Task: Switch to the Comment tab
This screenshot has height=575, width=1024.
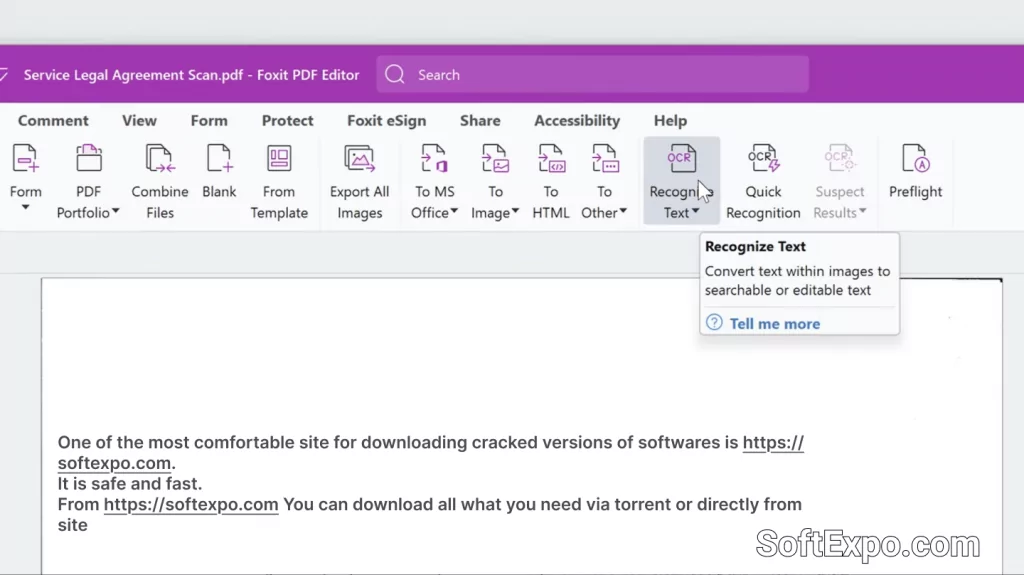Action: 53,121
